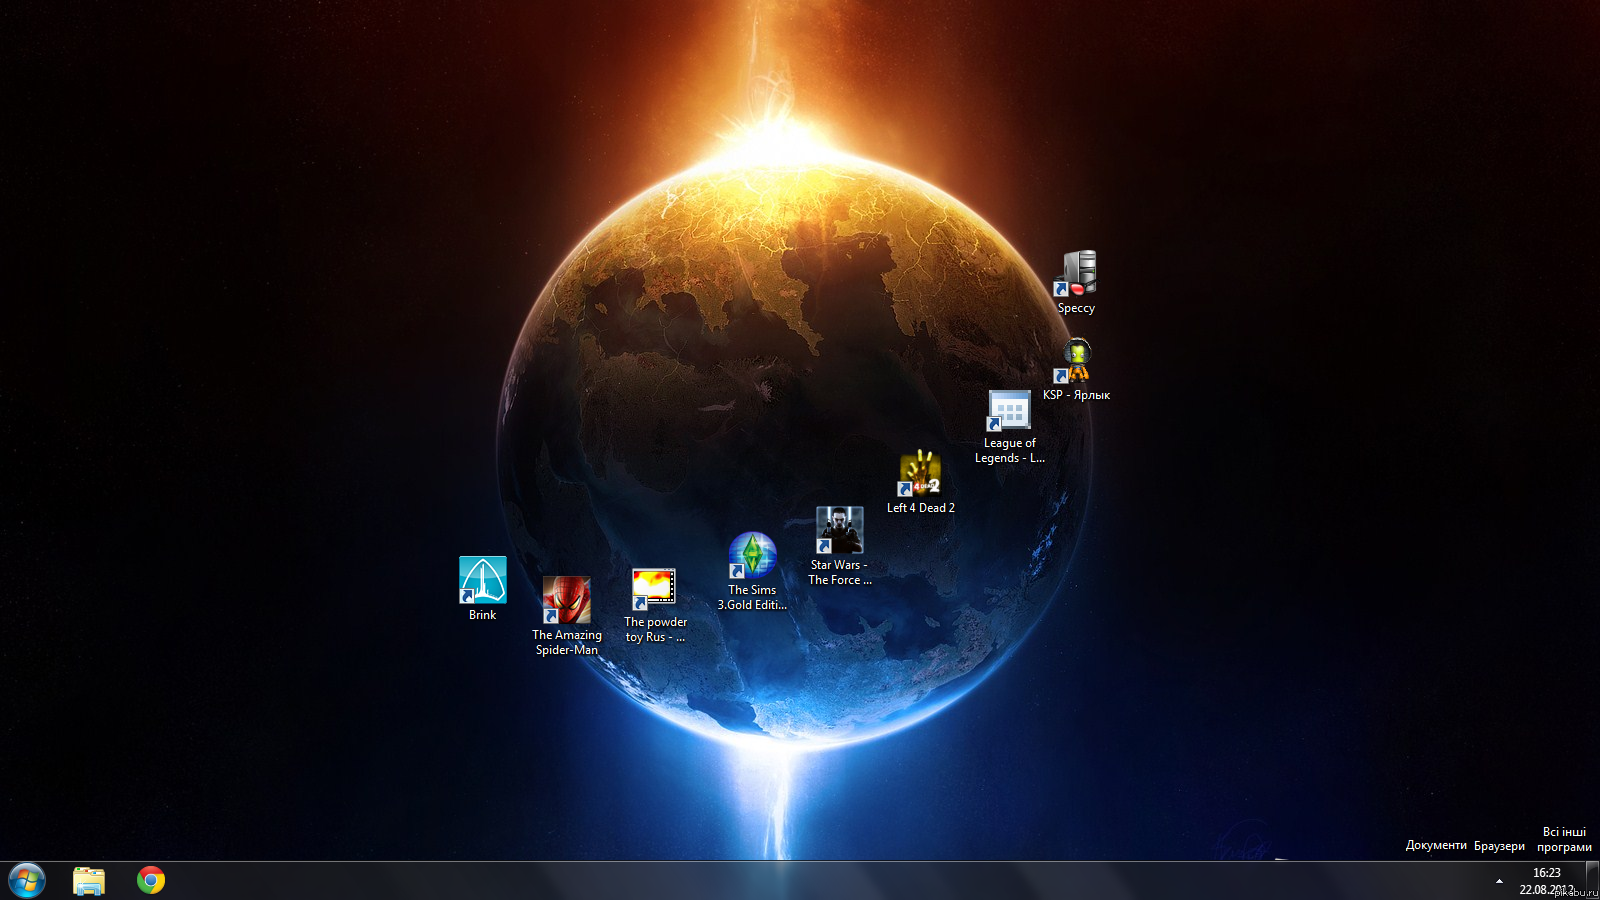This screenshot has height=900, width=1600.
Task: Select the Left 4 Dead 2 icon
Action: [x=920, y=473]
